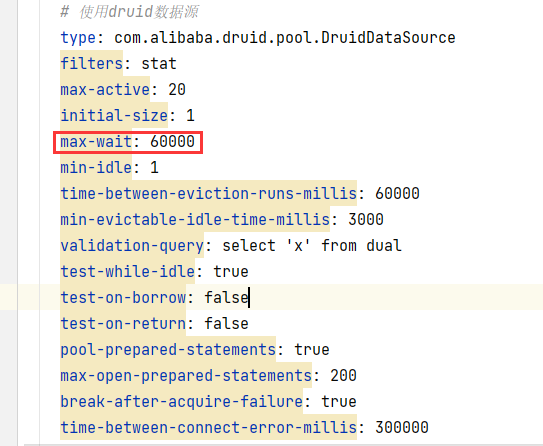Click the com.alibaba.druid.pool.DruidDataSource class name

(x=285, y=38)
